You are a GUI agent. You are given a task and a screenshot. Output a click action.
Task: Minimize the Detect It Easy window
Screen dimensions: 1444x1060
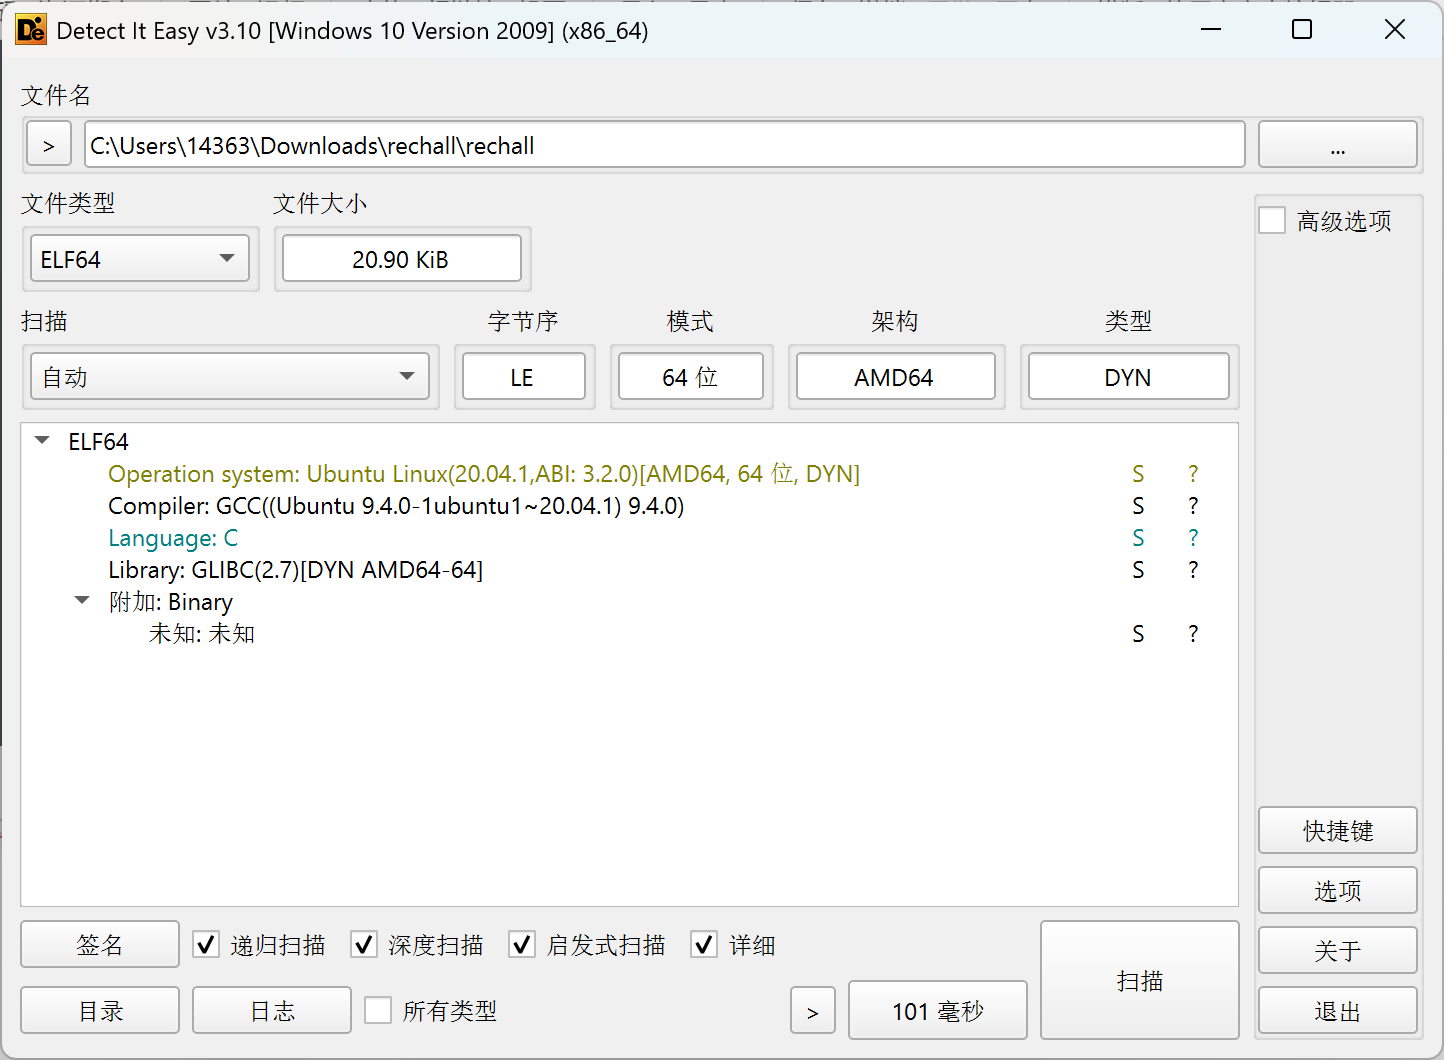pos(1211,30)
